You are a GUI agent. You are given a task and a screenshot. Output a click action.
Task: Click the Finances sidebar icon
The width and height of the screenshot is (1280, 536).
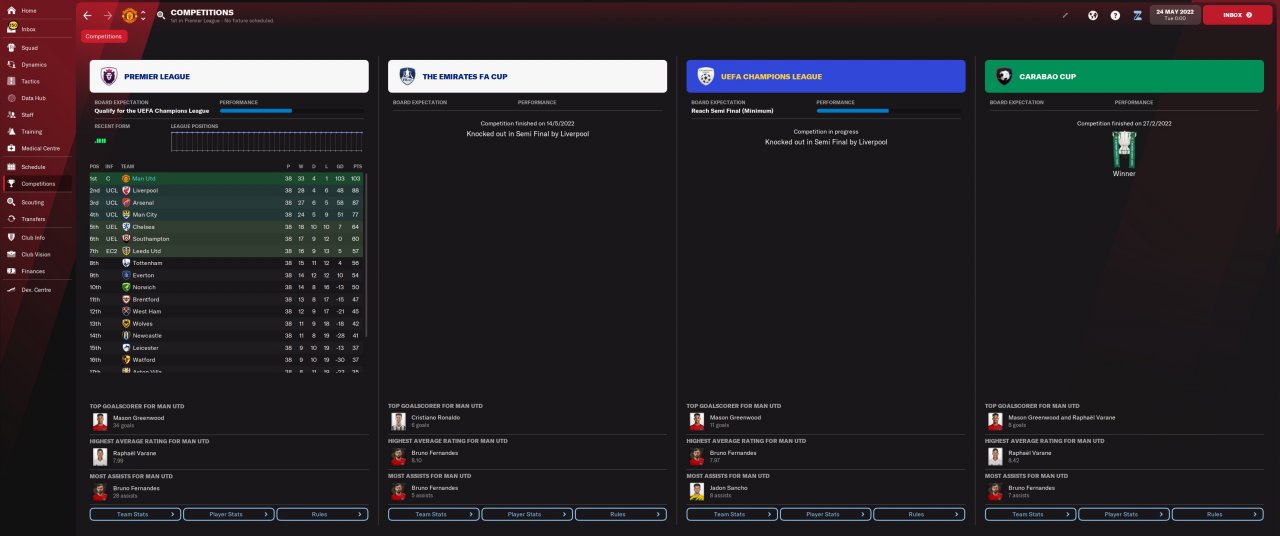click(11, 271)
